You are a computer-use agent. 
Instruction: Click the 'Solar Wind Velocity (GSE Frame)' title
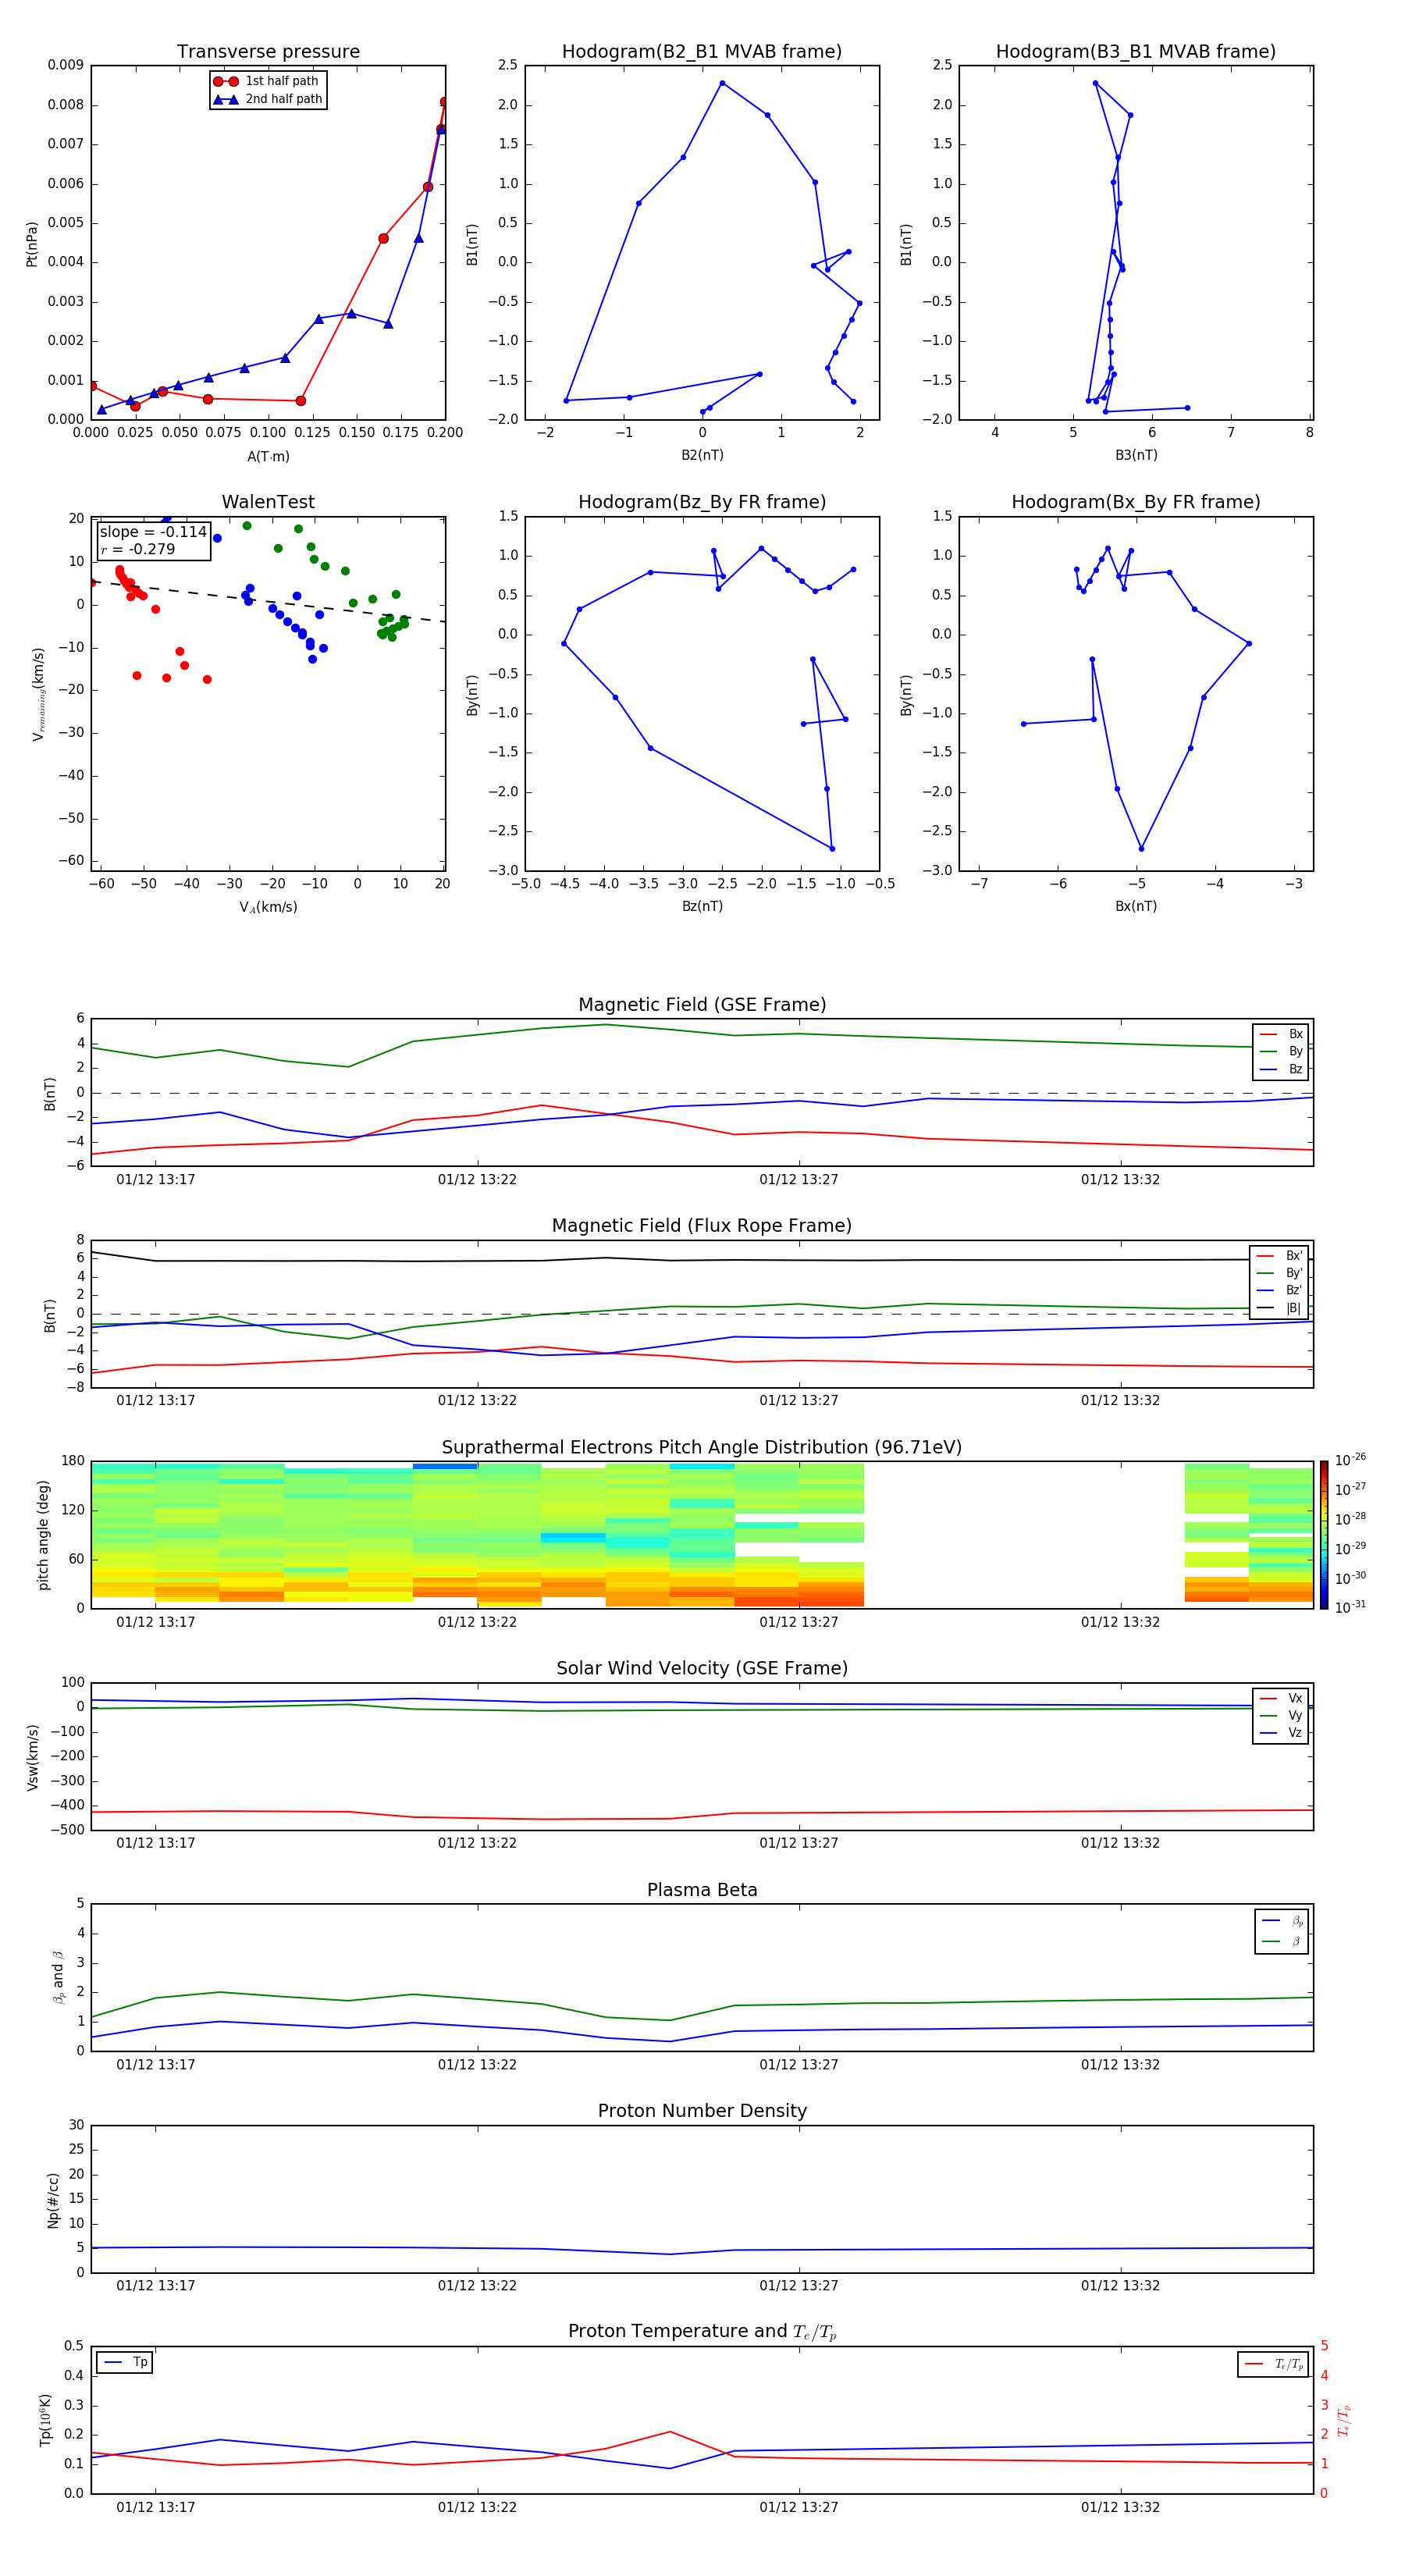702,1669
